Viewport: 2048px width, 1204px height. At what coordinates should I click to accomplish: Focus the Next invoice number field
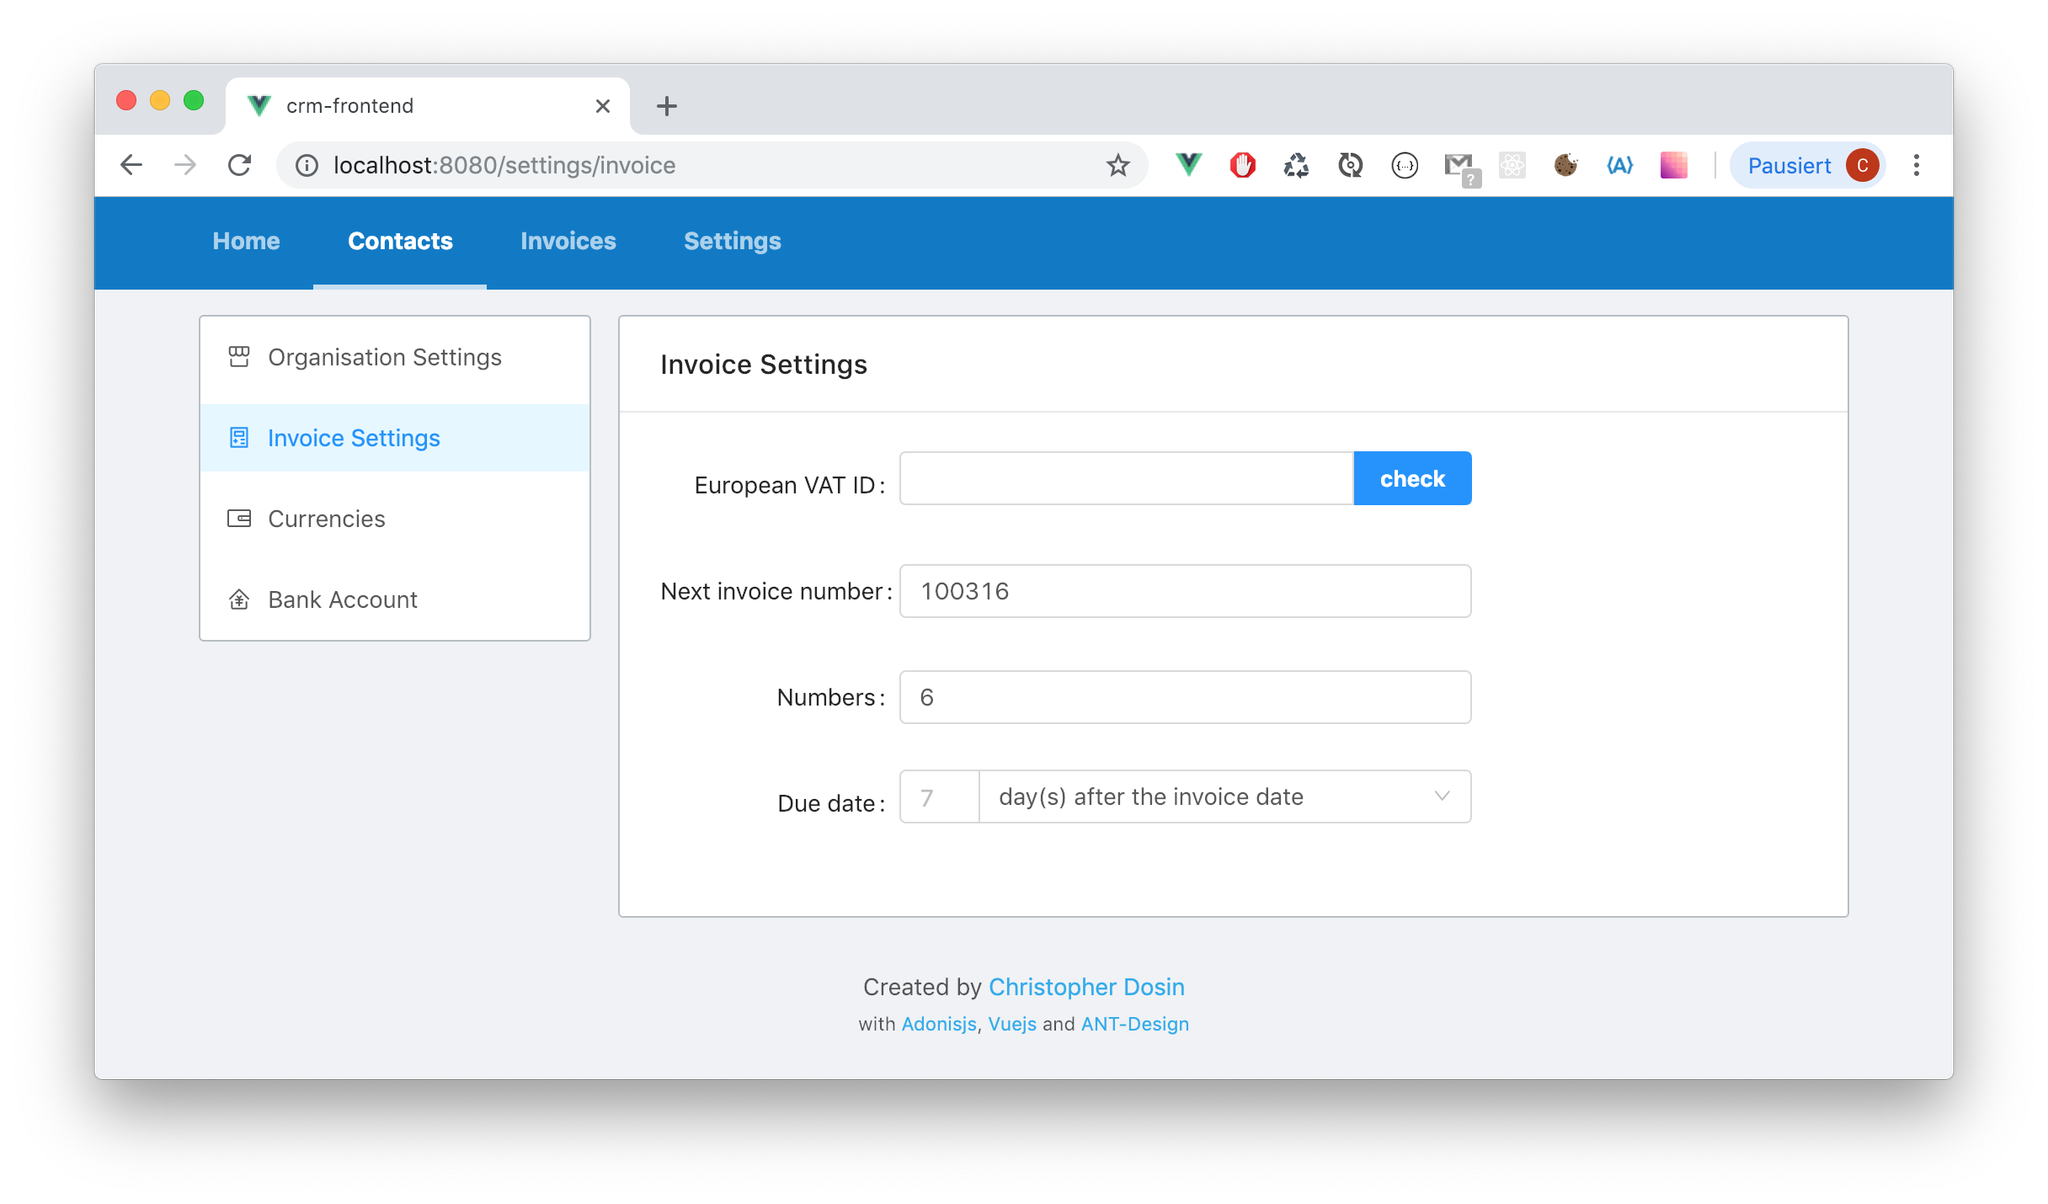click(x=1184, y=591)
